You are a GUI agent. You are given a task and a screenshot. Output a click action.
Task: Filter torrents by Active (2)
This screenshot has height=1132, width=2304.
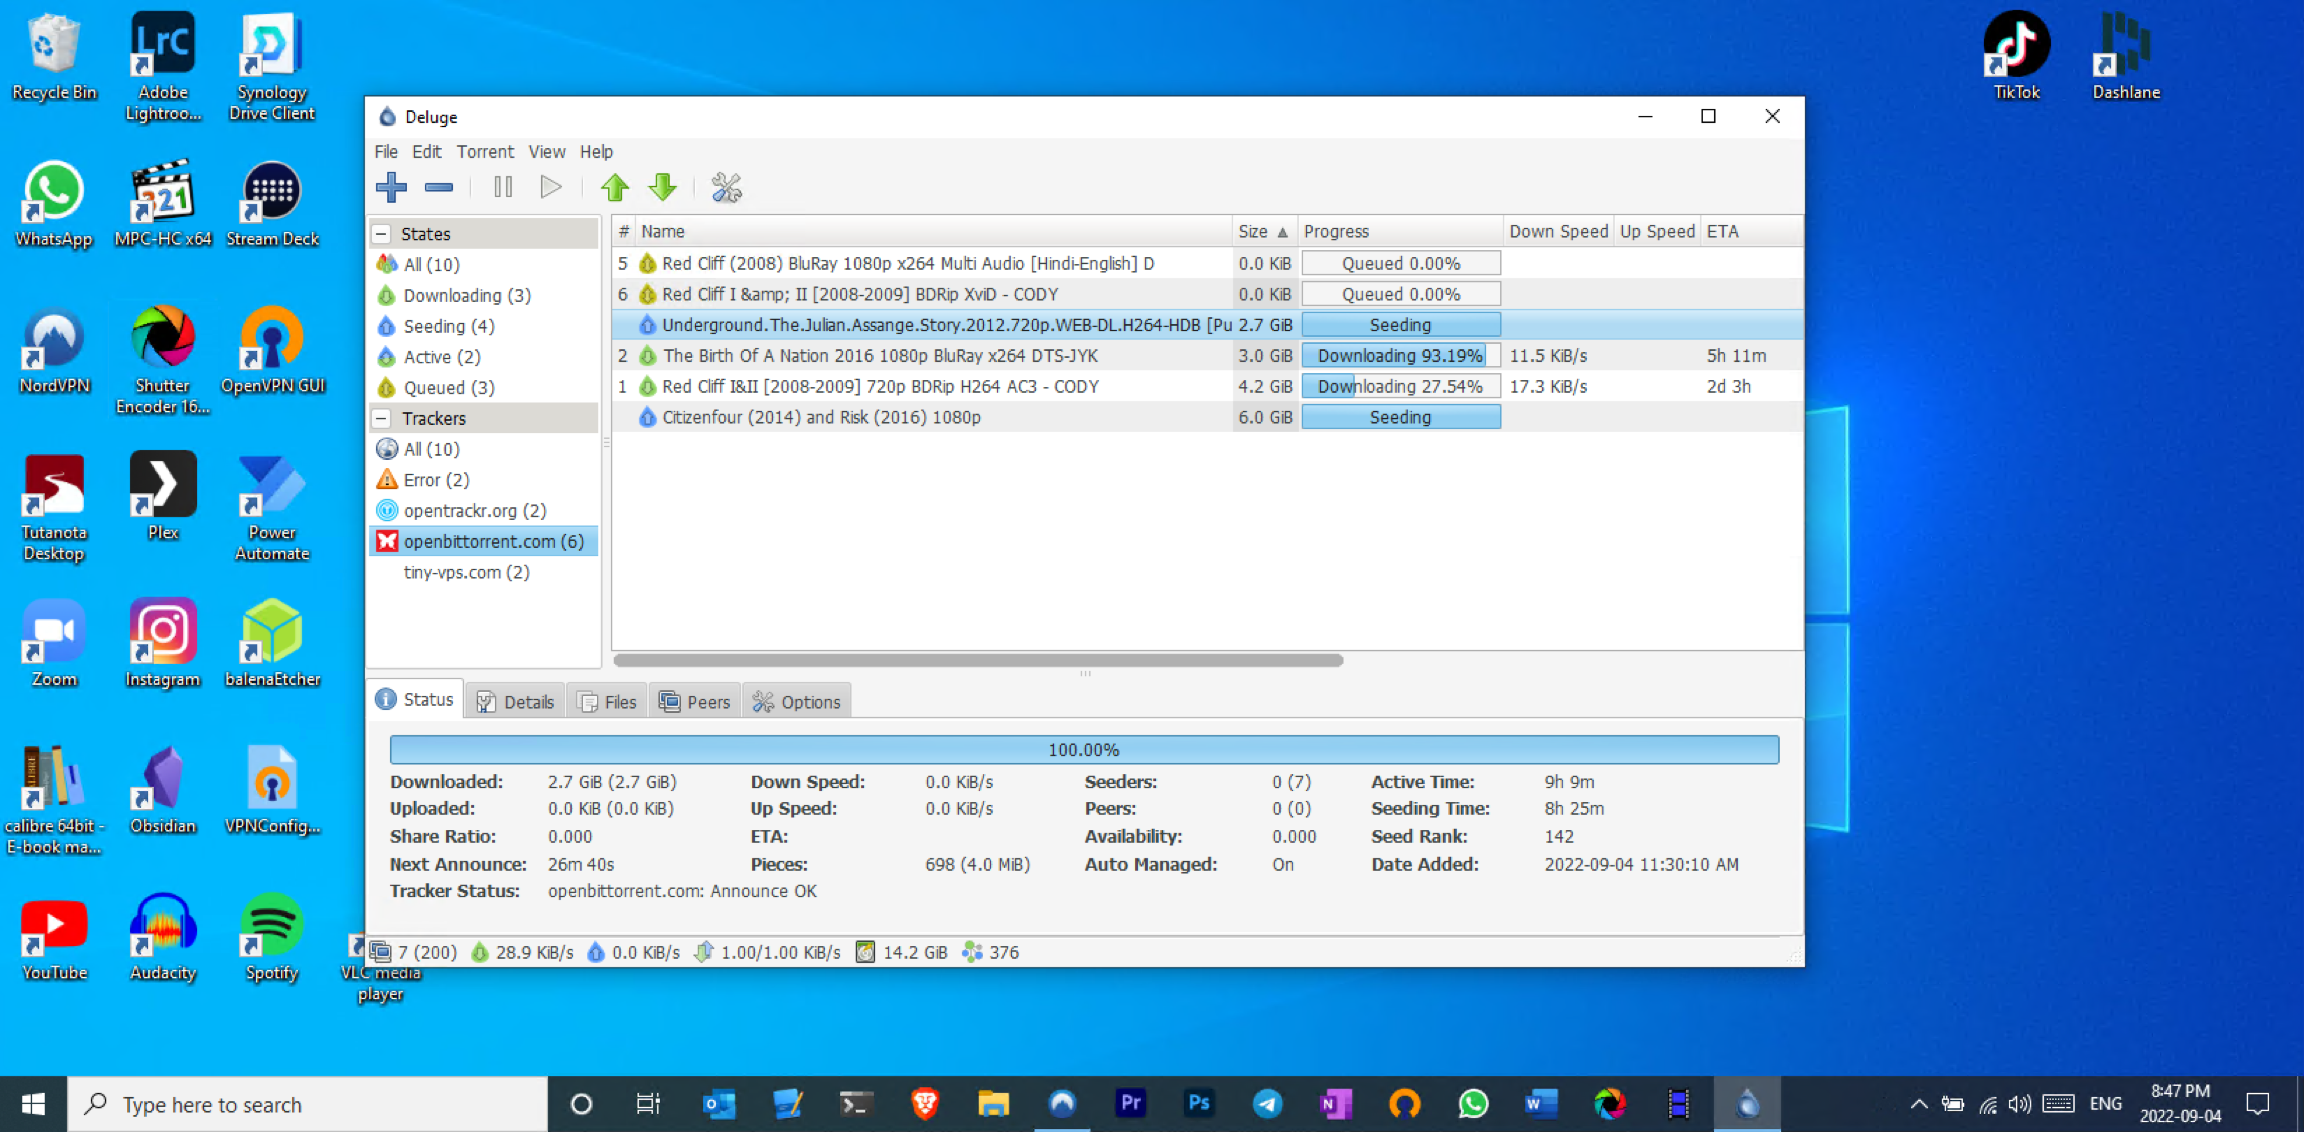[441, 357]
